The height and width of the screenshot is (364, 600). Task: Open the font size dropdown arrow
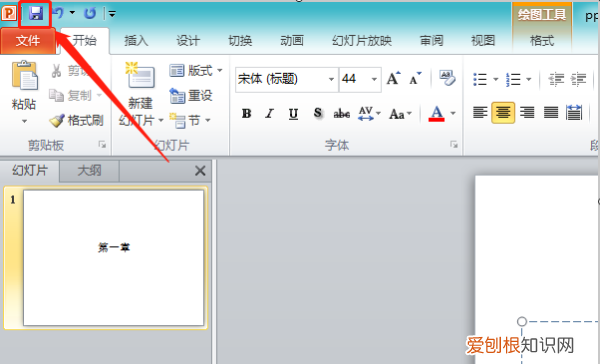(374, 79)
